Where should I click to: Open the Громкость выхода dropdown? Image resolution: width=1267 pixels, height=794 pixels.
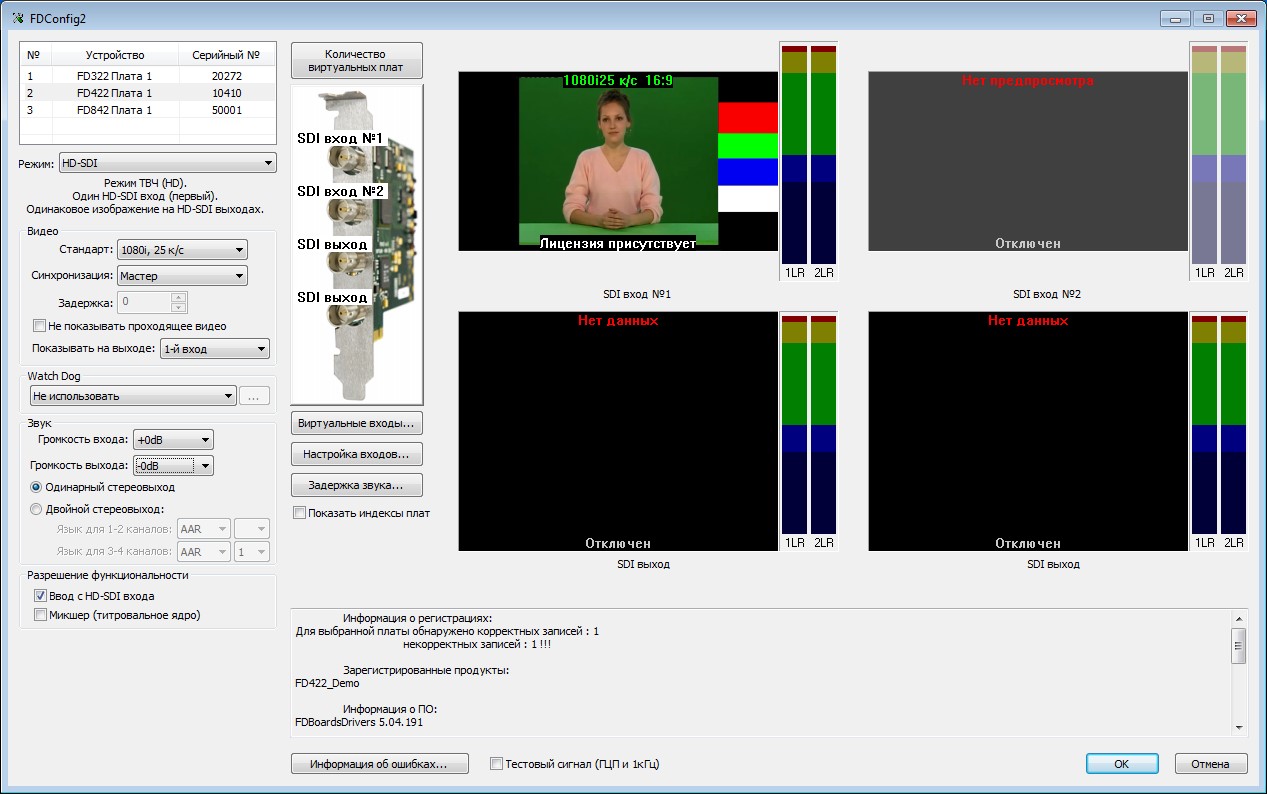tap(173, 465)
